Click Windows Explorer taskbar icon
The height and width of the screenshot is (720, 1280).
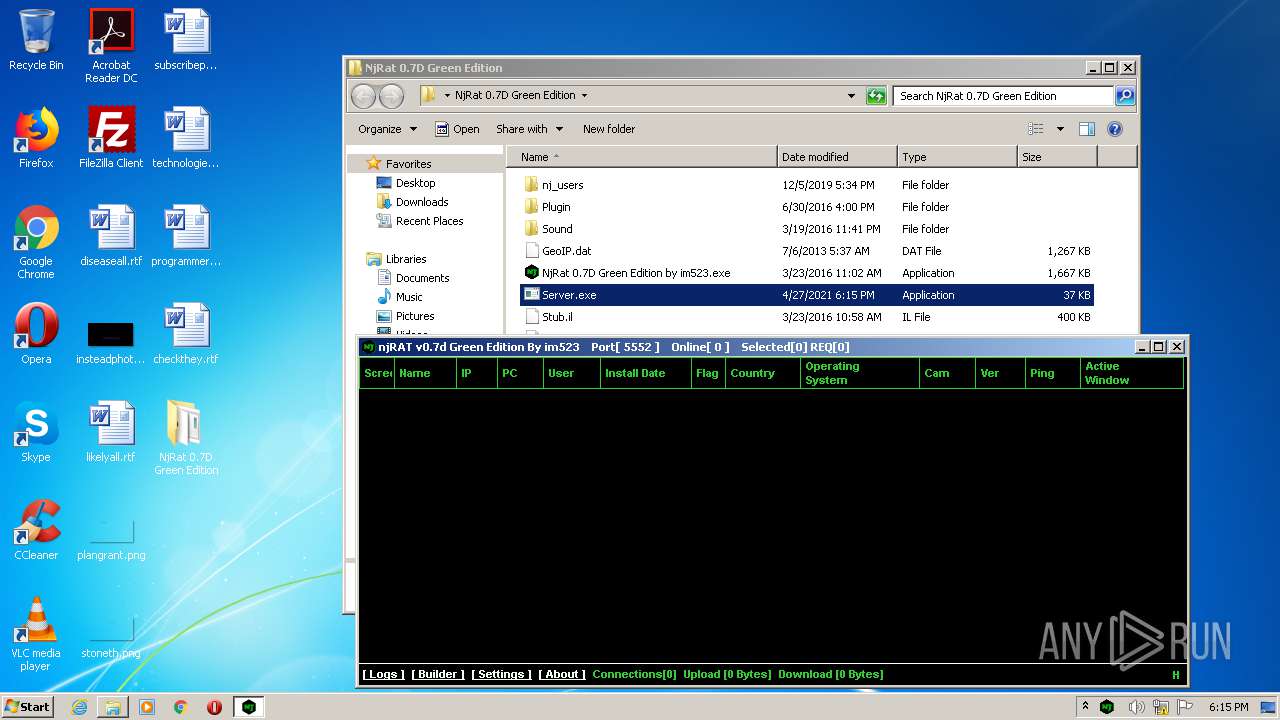click(113, 707)
